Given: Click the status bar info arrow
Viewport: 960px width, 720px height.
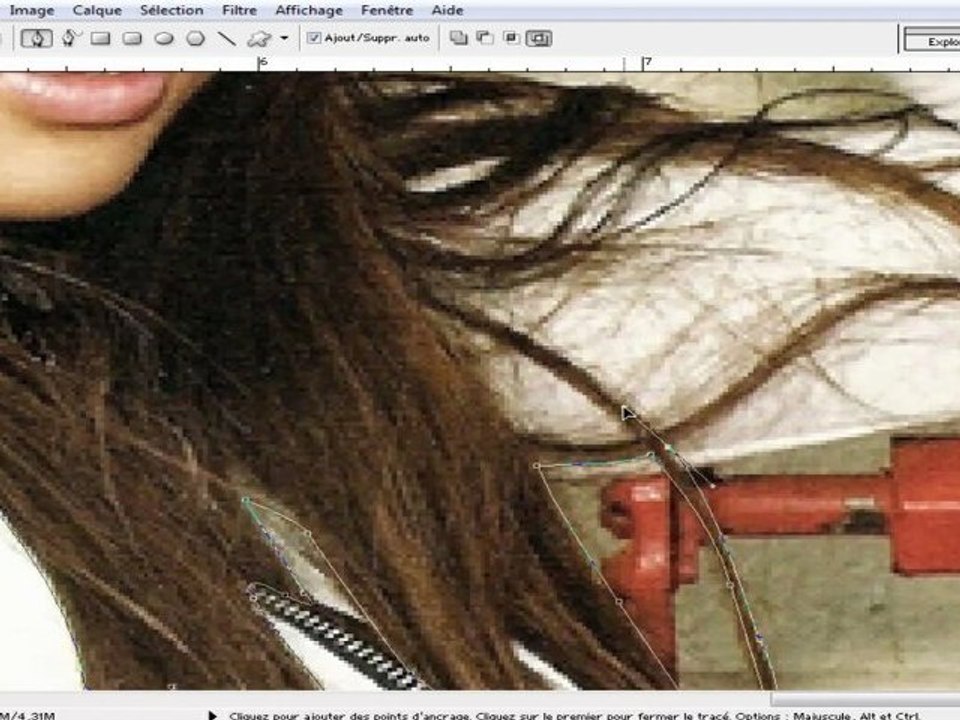Looking at the screenshot, I should pyautogui.click(x=212, y=714).
